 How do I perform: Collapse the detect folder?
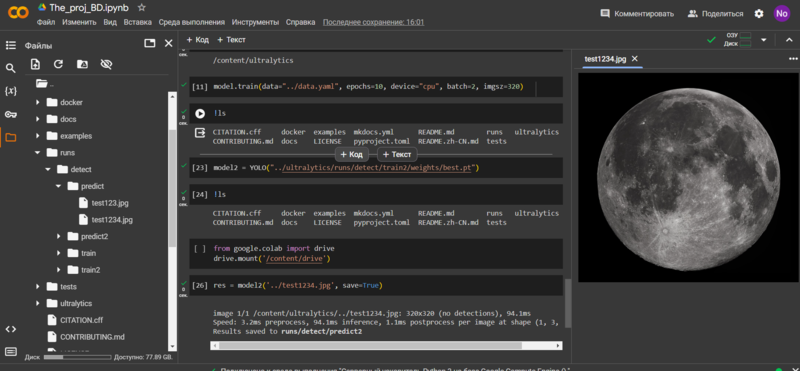tap(48, 169)
